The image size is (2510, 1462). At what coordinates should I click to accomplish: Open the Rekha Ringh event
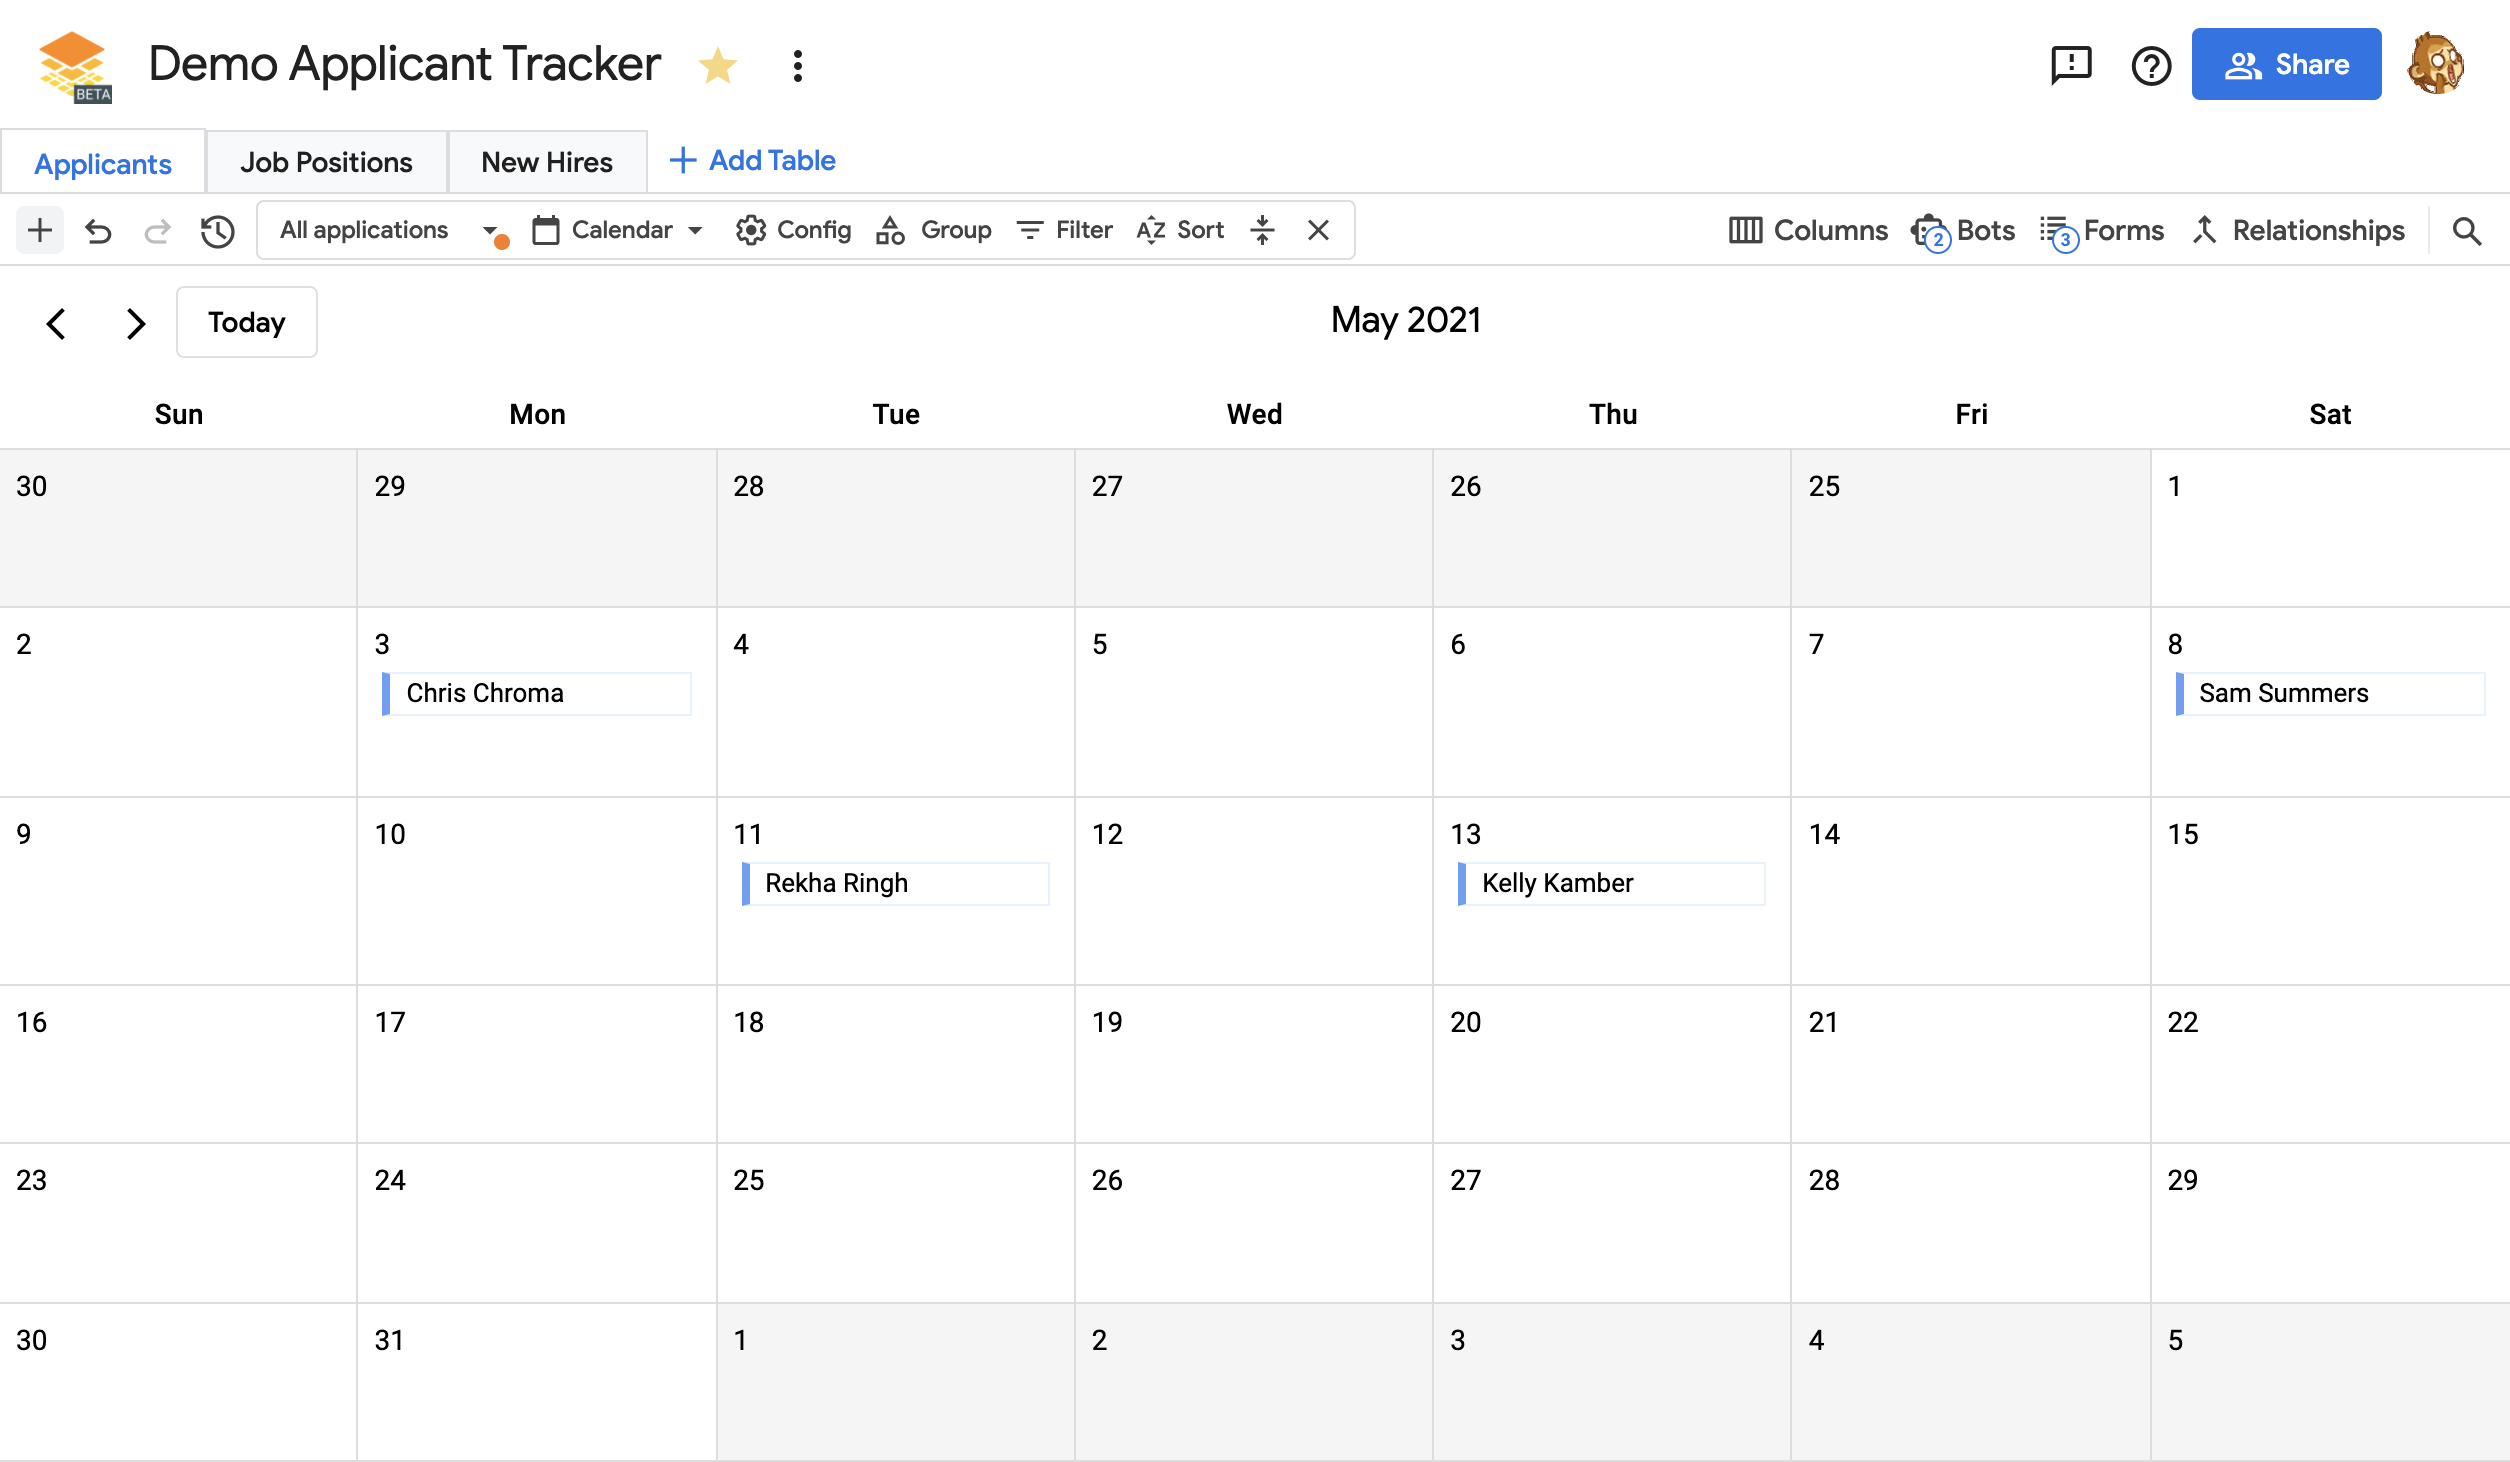(x=895, y=883)
